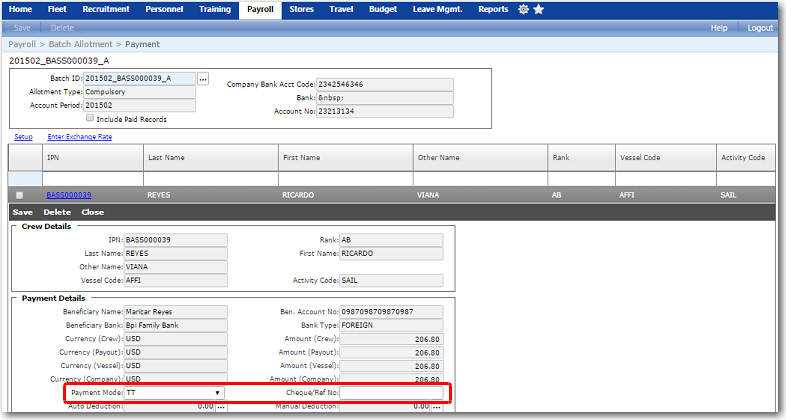Open the Manual Deduction ellipsis button

tap(436, 407)
